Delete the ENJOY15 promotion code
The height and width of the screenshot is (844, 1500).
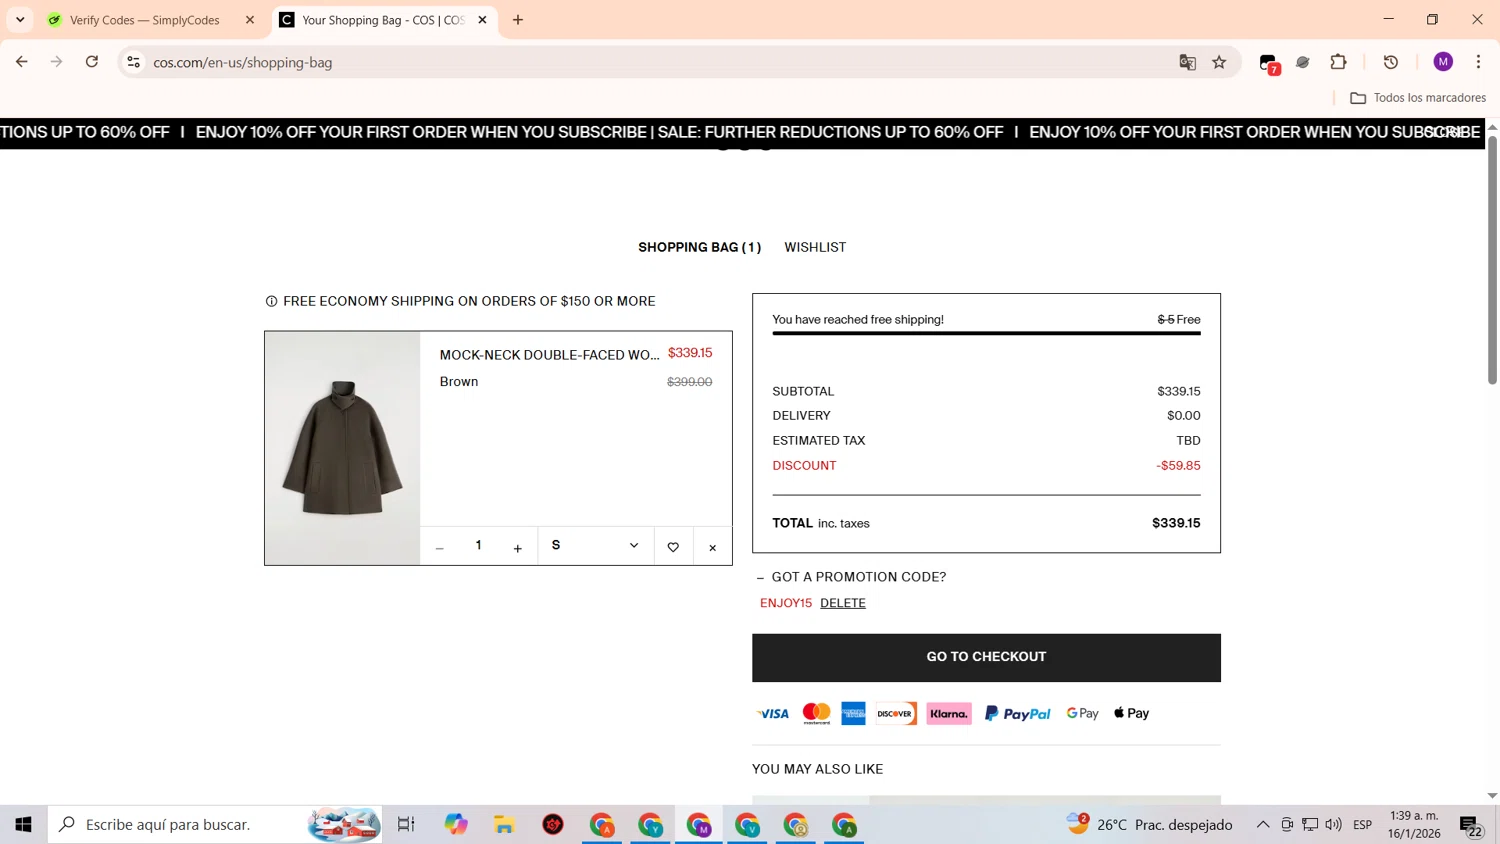click(x=843, y=603)
